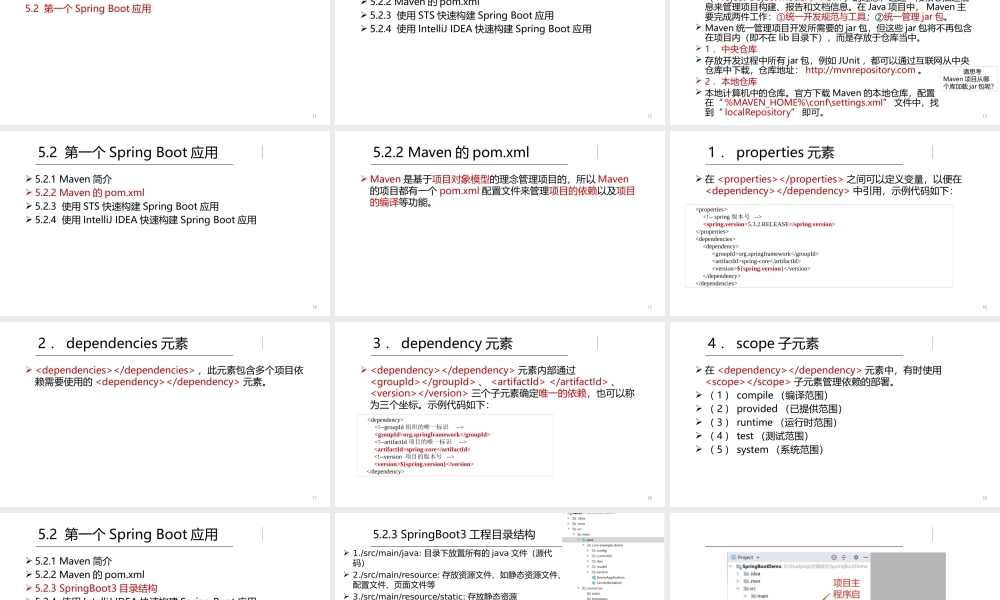Click the path '%MAVEN_HOME%\conf\settings.xml'
This screenshot has width=1000, height=600.
click(x=804, y=103)
